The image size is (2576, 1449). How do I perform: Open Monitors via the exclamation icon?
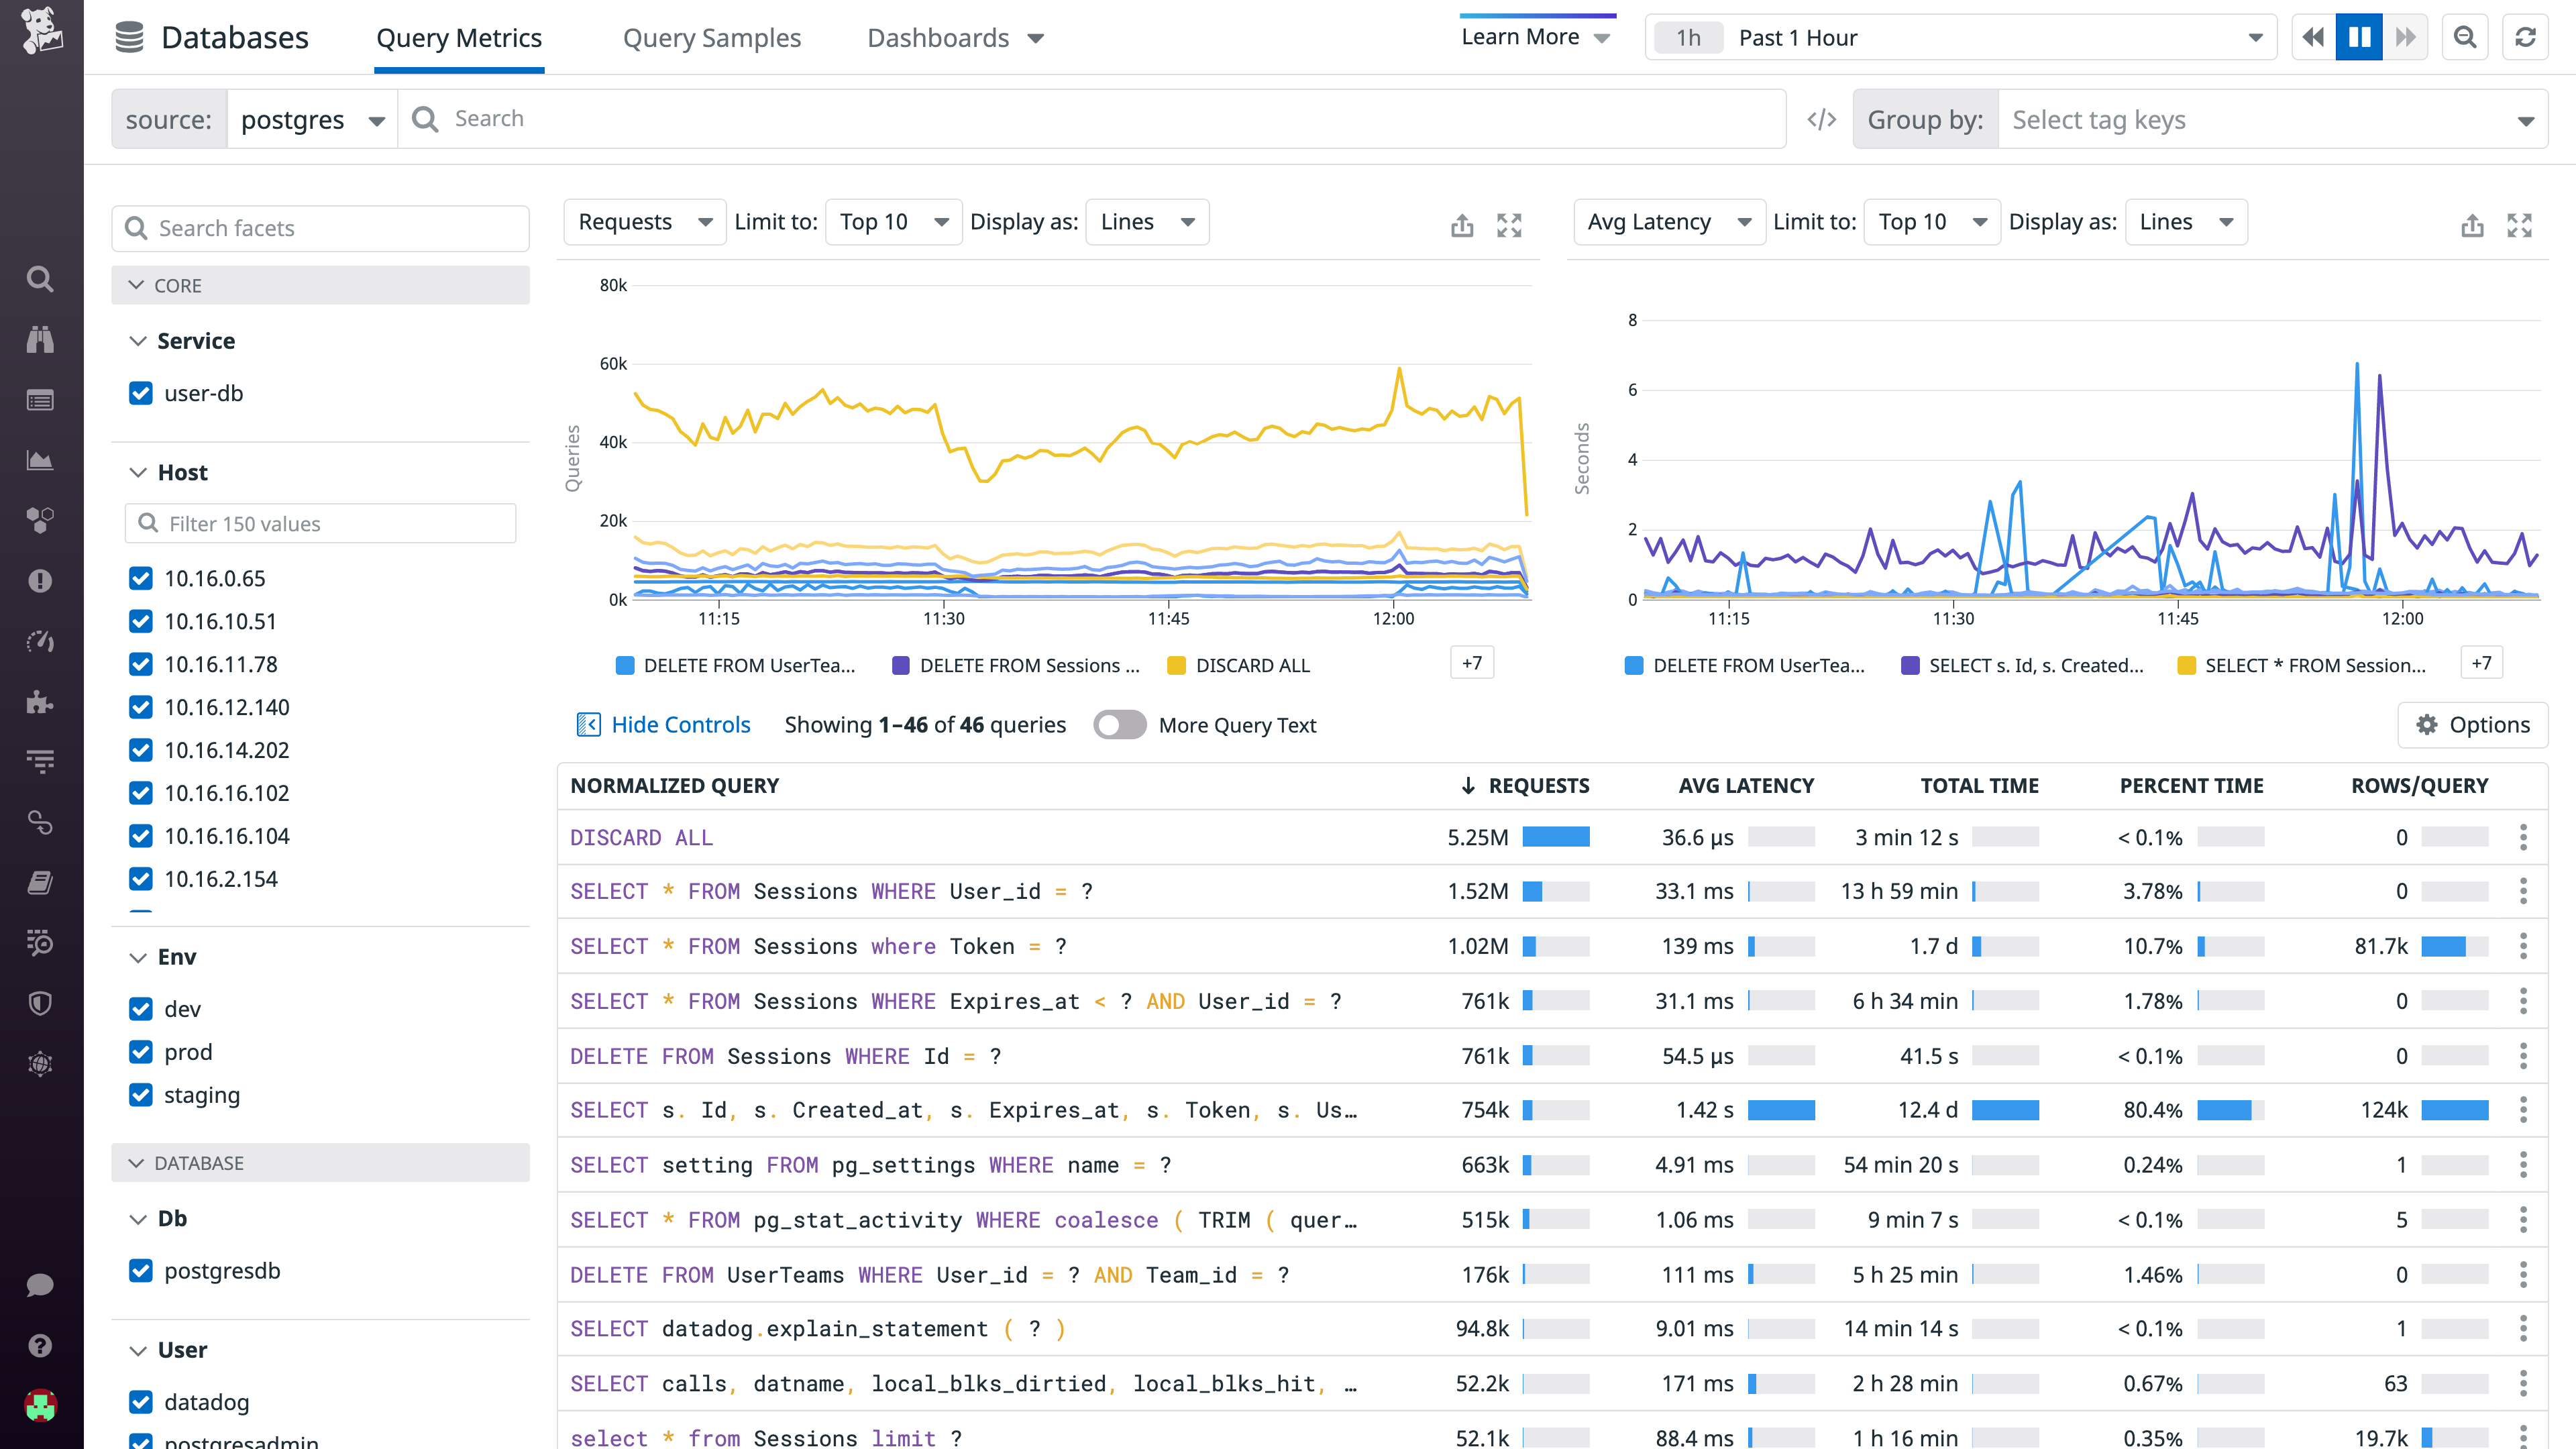40,580
